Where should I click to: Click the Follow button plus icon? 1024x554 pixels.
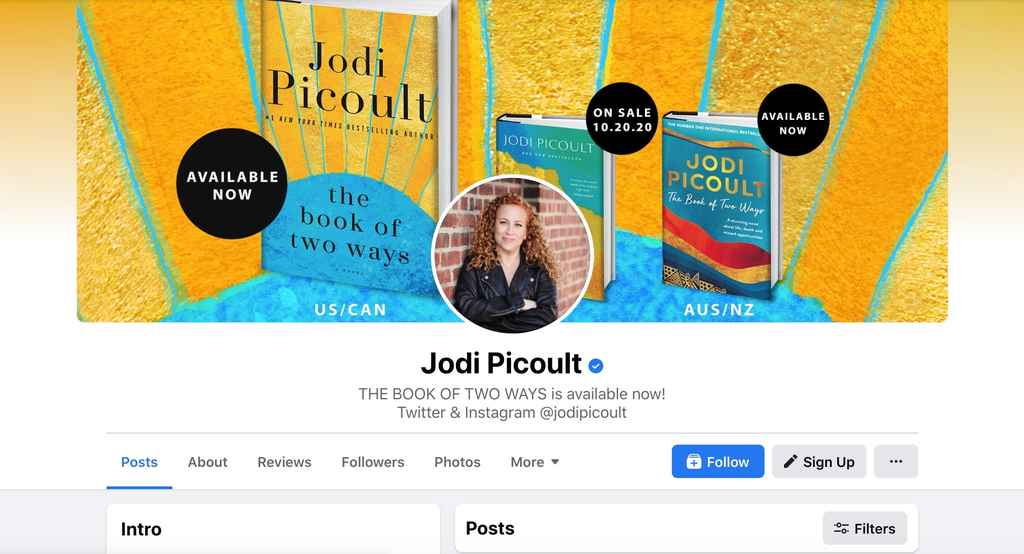694,462
